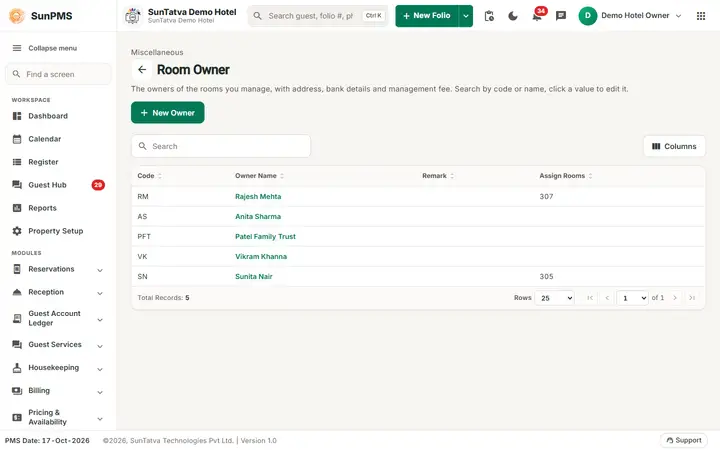Click the SunTatva Demo Hotel logo
This screenshot has width=720, height=450.
pyautogui.click(x=133, y=16)
